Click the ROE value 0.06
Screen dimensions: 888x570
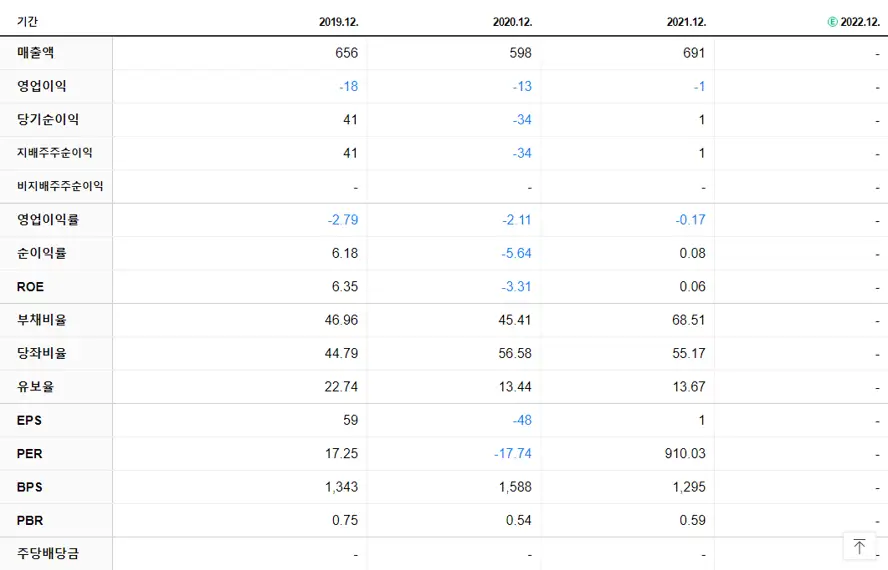693,287
